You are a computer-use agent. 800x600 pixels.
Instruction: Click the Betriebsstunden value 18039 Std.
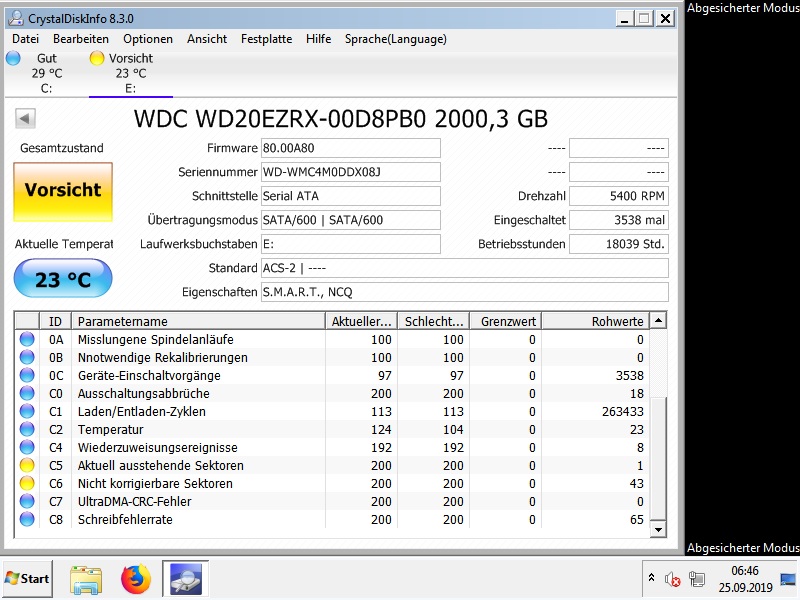(x=619, y=244)
